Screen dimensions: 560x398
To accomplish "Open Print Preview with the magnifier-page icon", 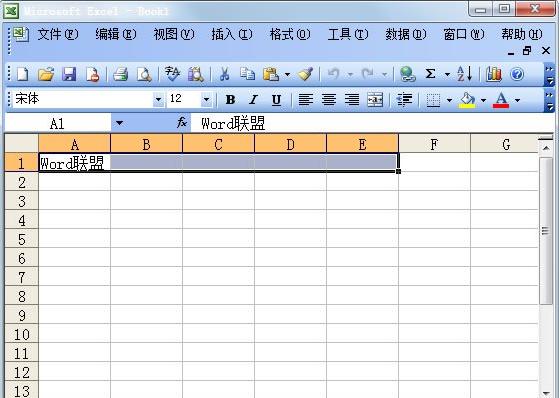I will coord(144,74).
